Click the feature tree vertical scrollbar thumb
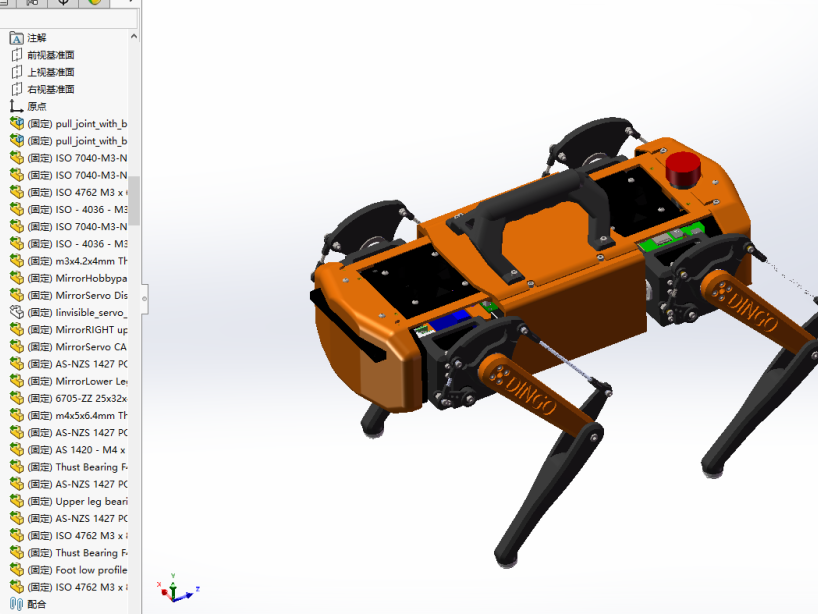The width and height of the screenshot is (818, 614). point(135,200)
